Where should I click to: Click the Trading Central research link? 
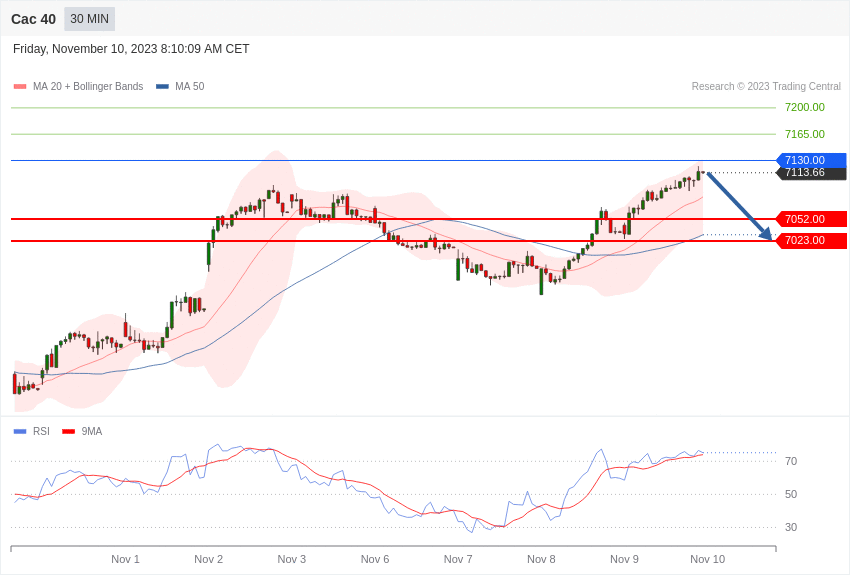coord(766,86)
